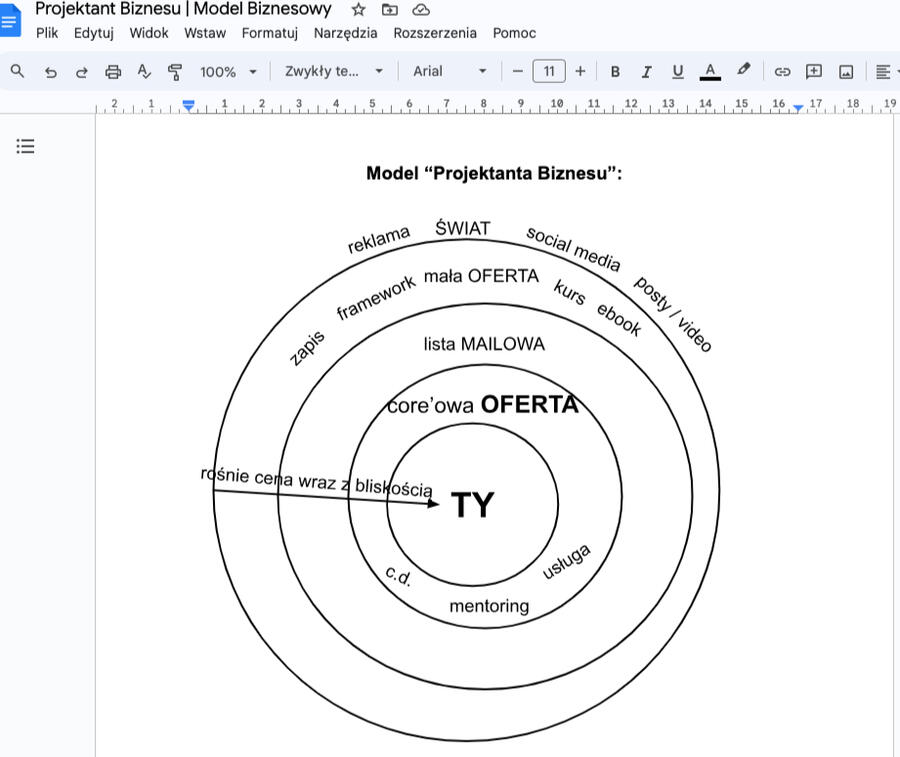Open the text color picker
Viewport: 900px width, 757px height.
click(710, 72)
